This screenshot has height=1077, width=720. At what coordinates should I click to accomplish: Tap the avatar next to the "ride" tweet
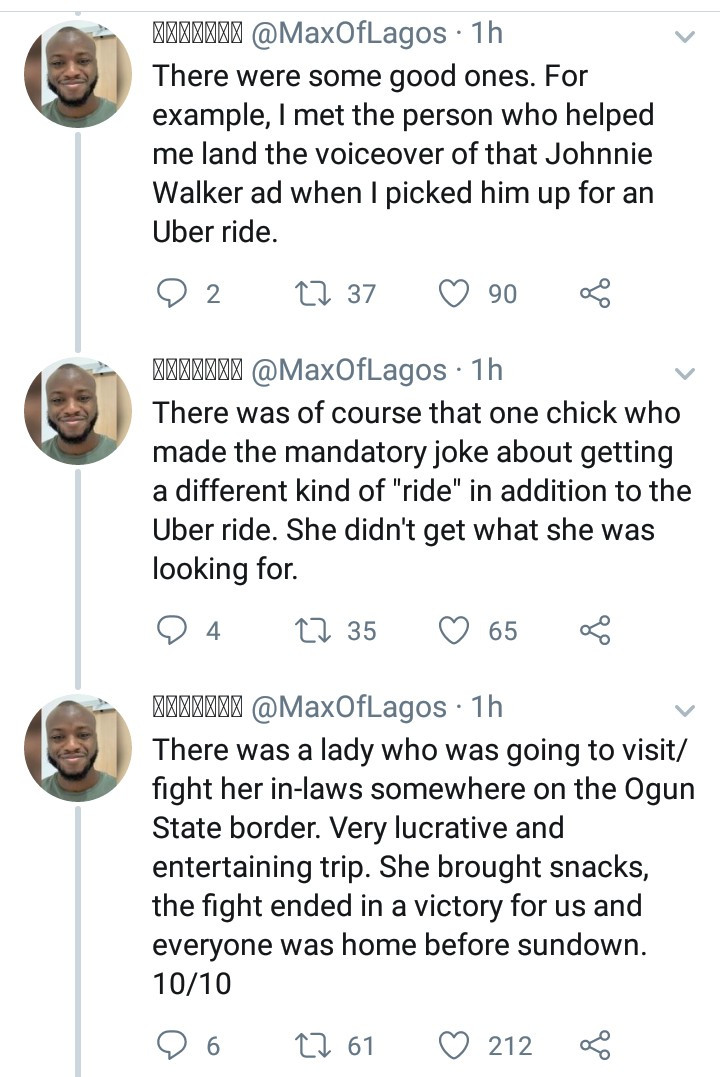pyautogui.click(x=78, y=412)
